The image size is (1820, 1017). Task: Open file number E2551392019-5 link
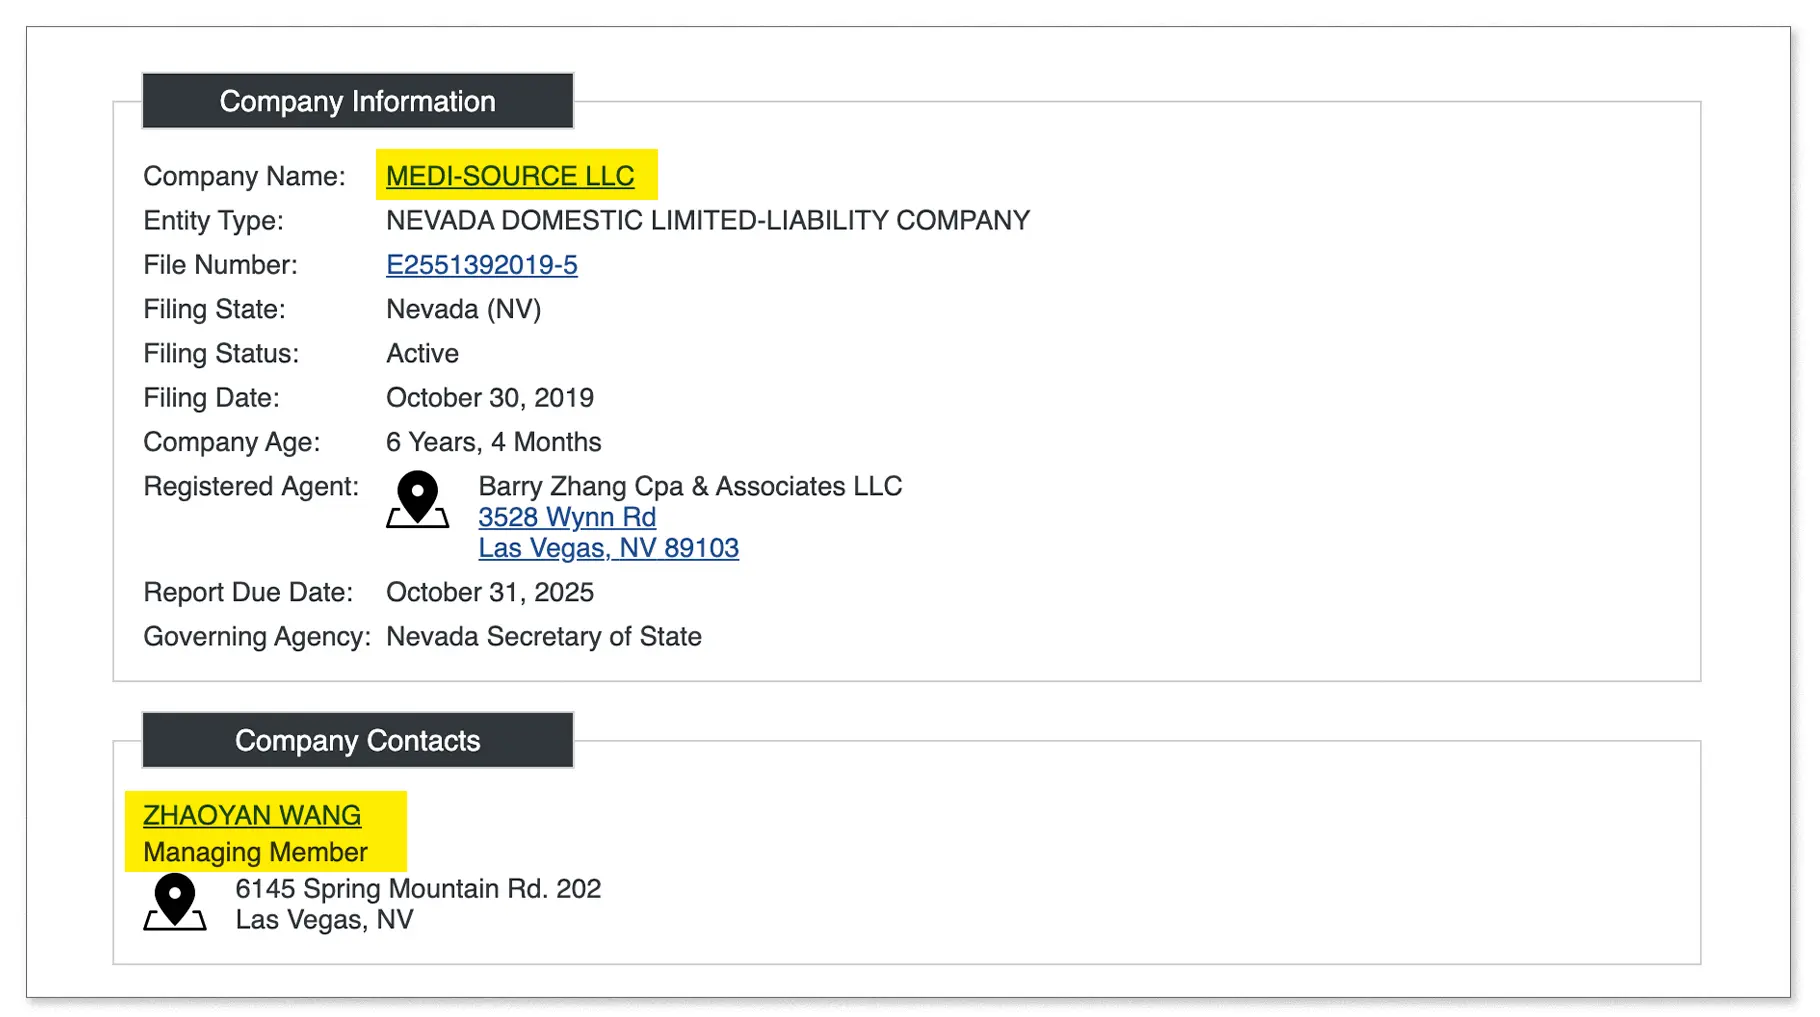pos(481,265)
